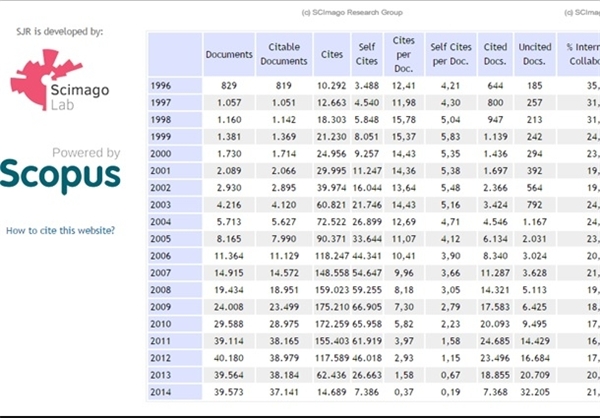Click the Cites value 39.974

click(331, 188)
